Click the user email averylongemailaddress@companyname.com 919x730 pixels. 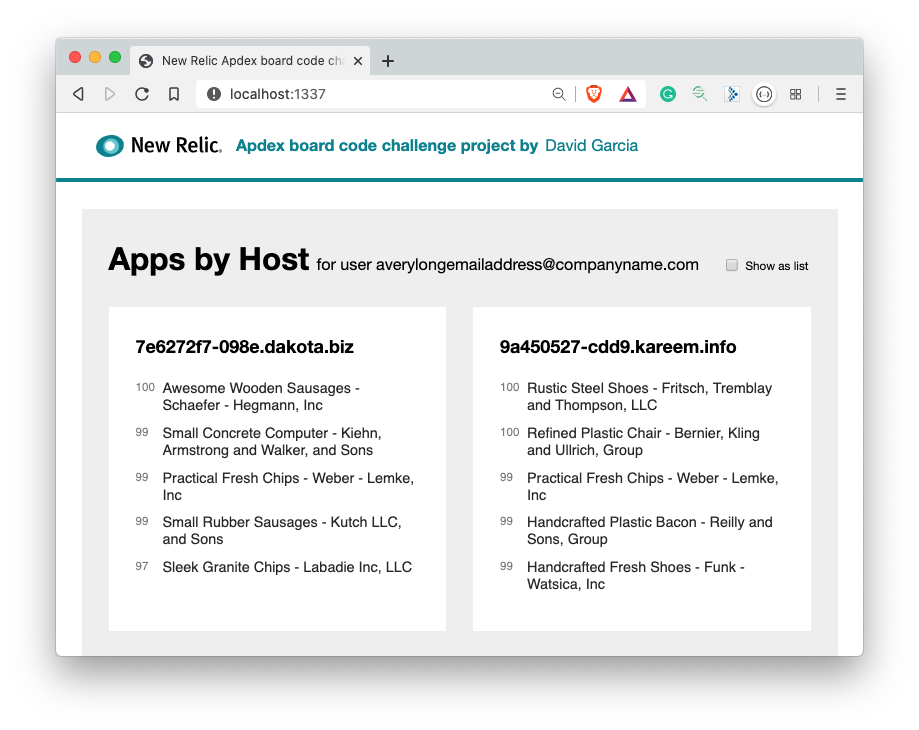point(537,265)
